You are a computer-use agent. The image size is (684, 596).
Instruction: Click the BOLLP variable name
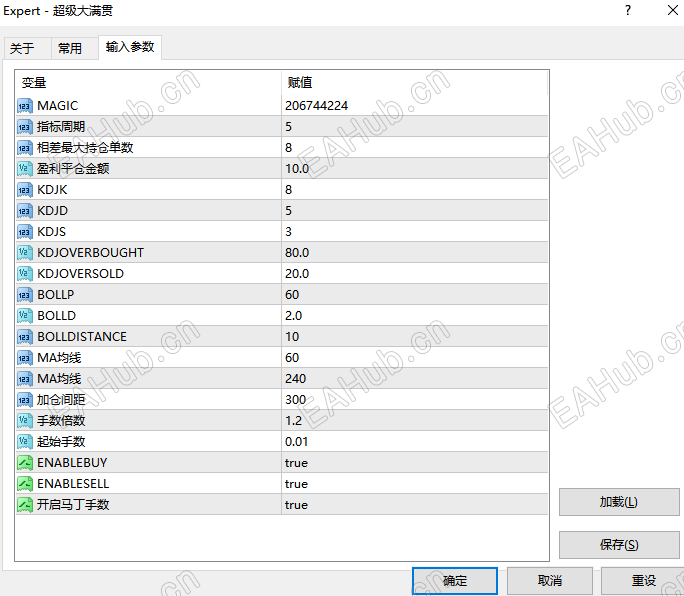pyautogui.click(x=56, y=295)
